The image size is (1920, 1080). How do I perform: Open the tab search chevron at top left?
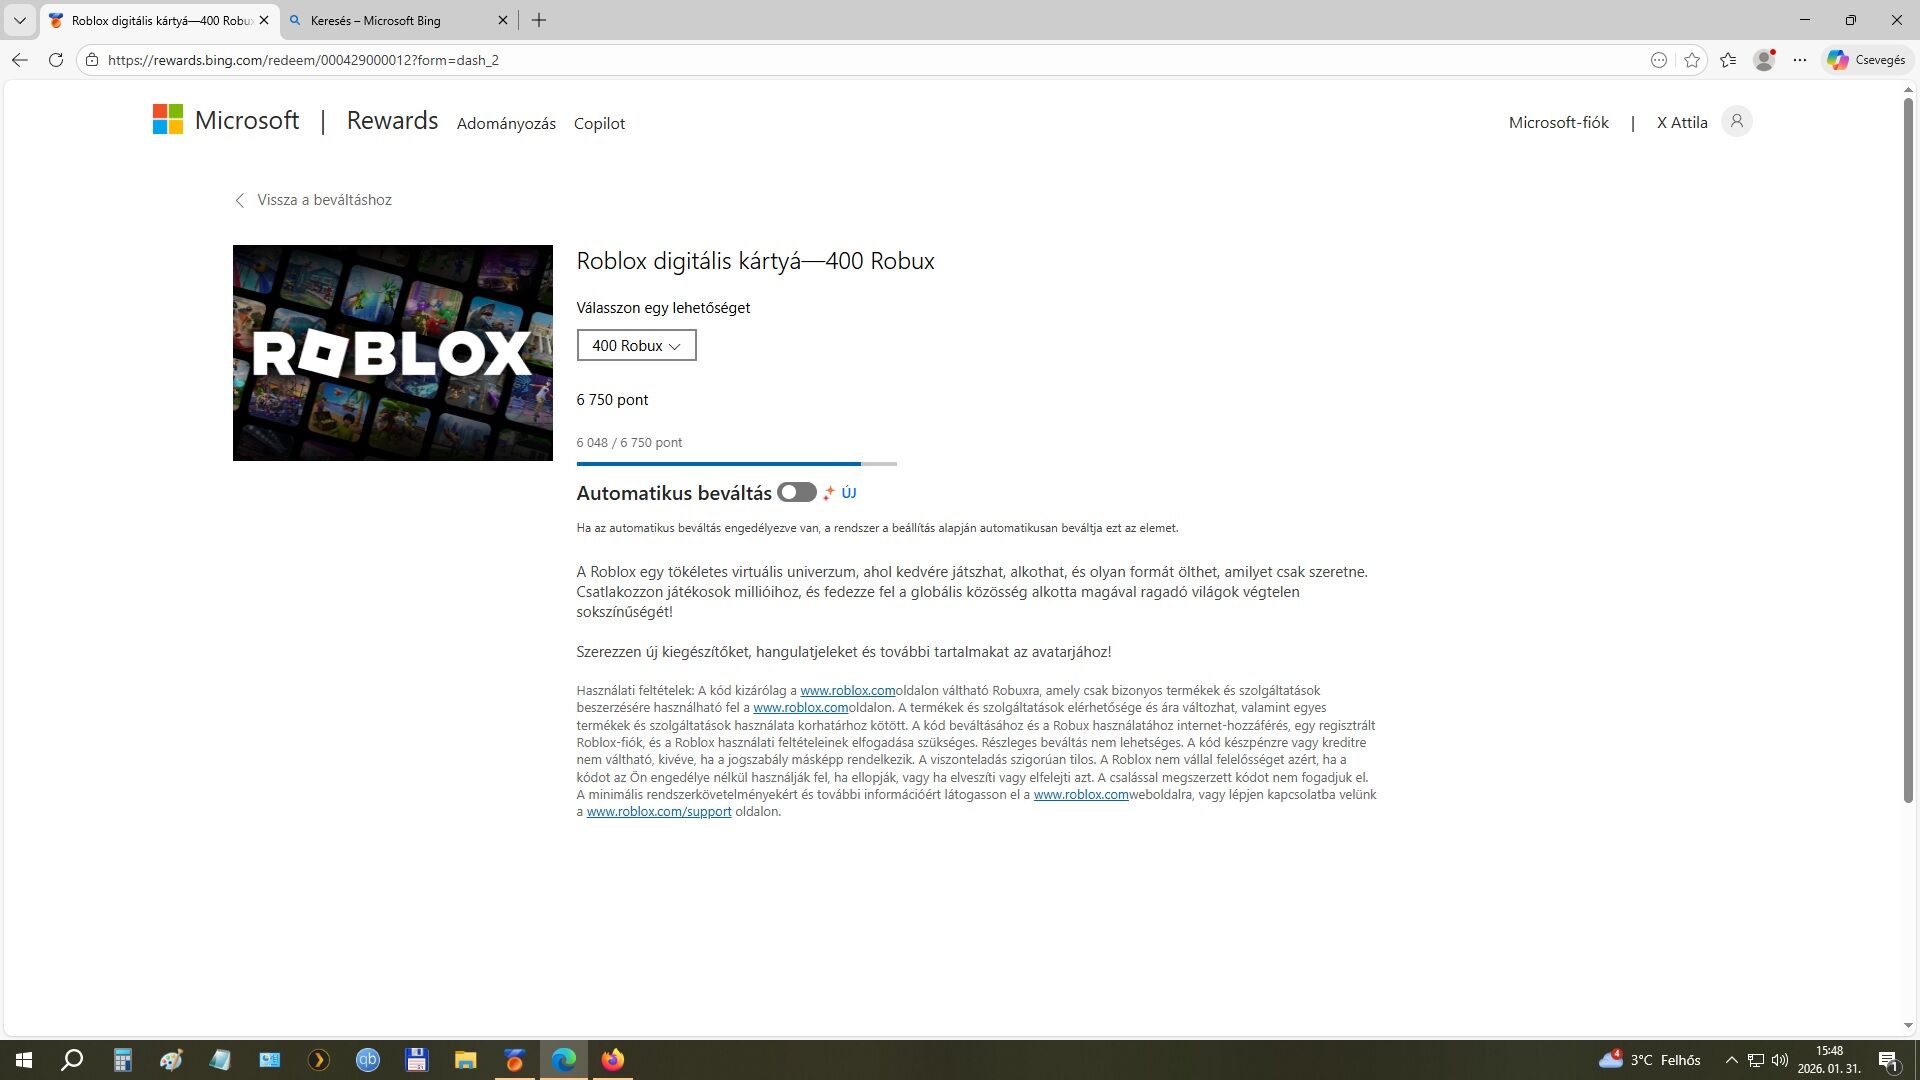pyautogui.click(x=19, y=20)
